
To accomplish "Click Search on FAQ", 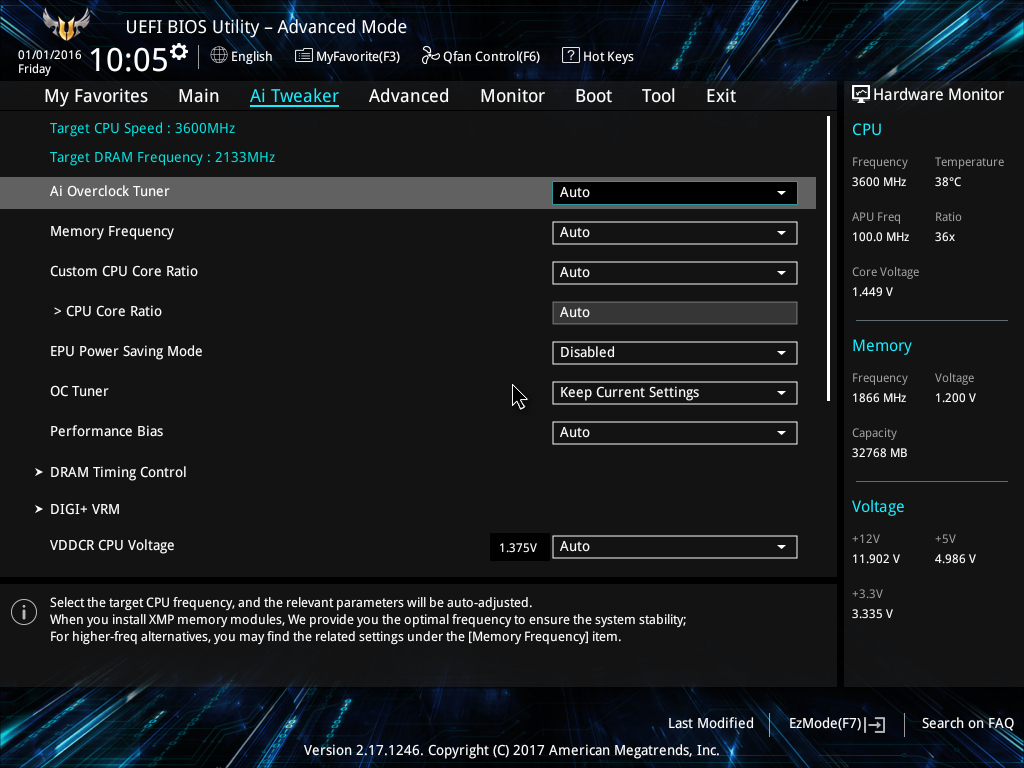I will click(967, 724).
